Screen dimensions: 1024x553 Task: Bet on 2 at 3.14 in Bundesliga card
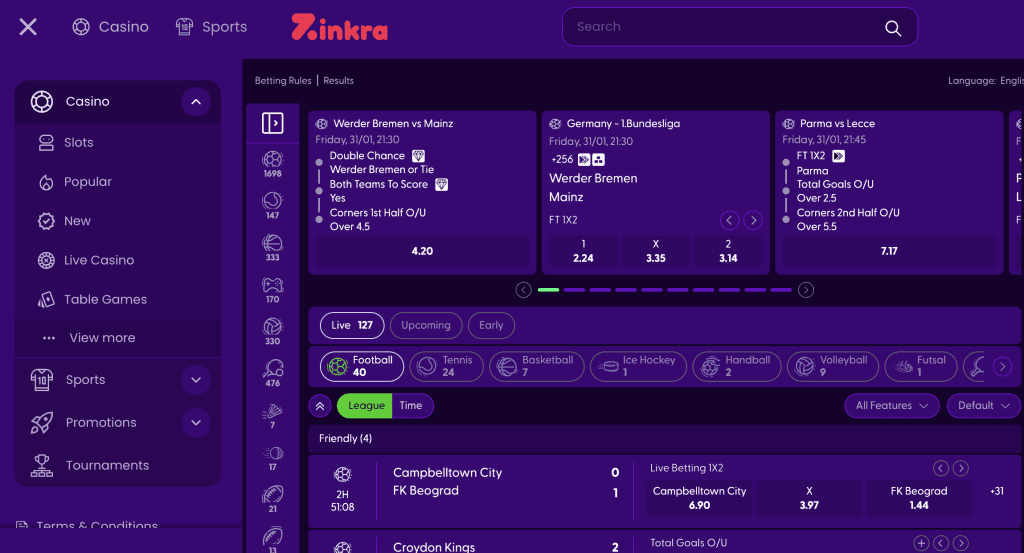pos(728,251)
